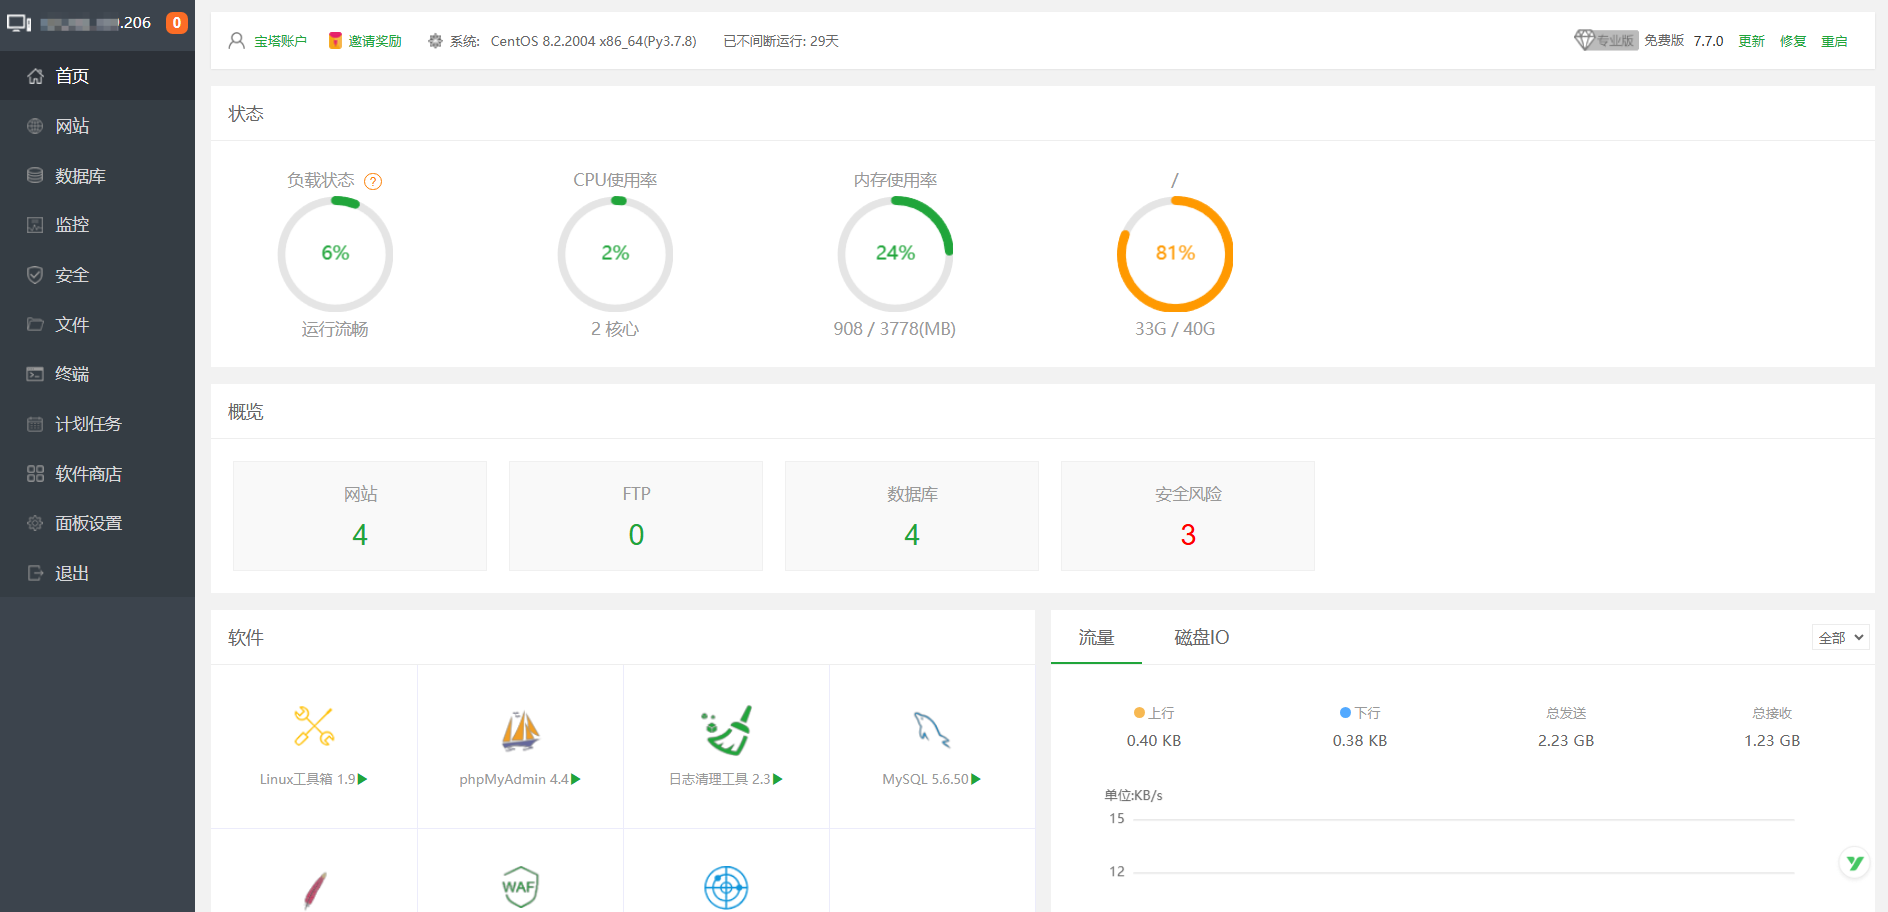This screenshot has width=1888, height=912.
Task: Click the 更新 link in the header
Action: click(1751, 41)
